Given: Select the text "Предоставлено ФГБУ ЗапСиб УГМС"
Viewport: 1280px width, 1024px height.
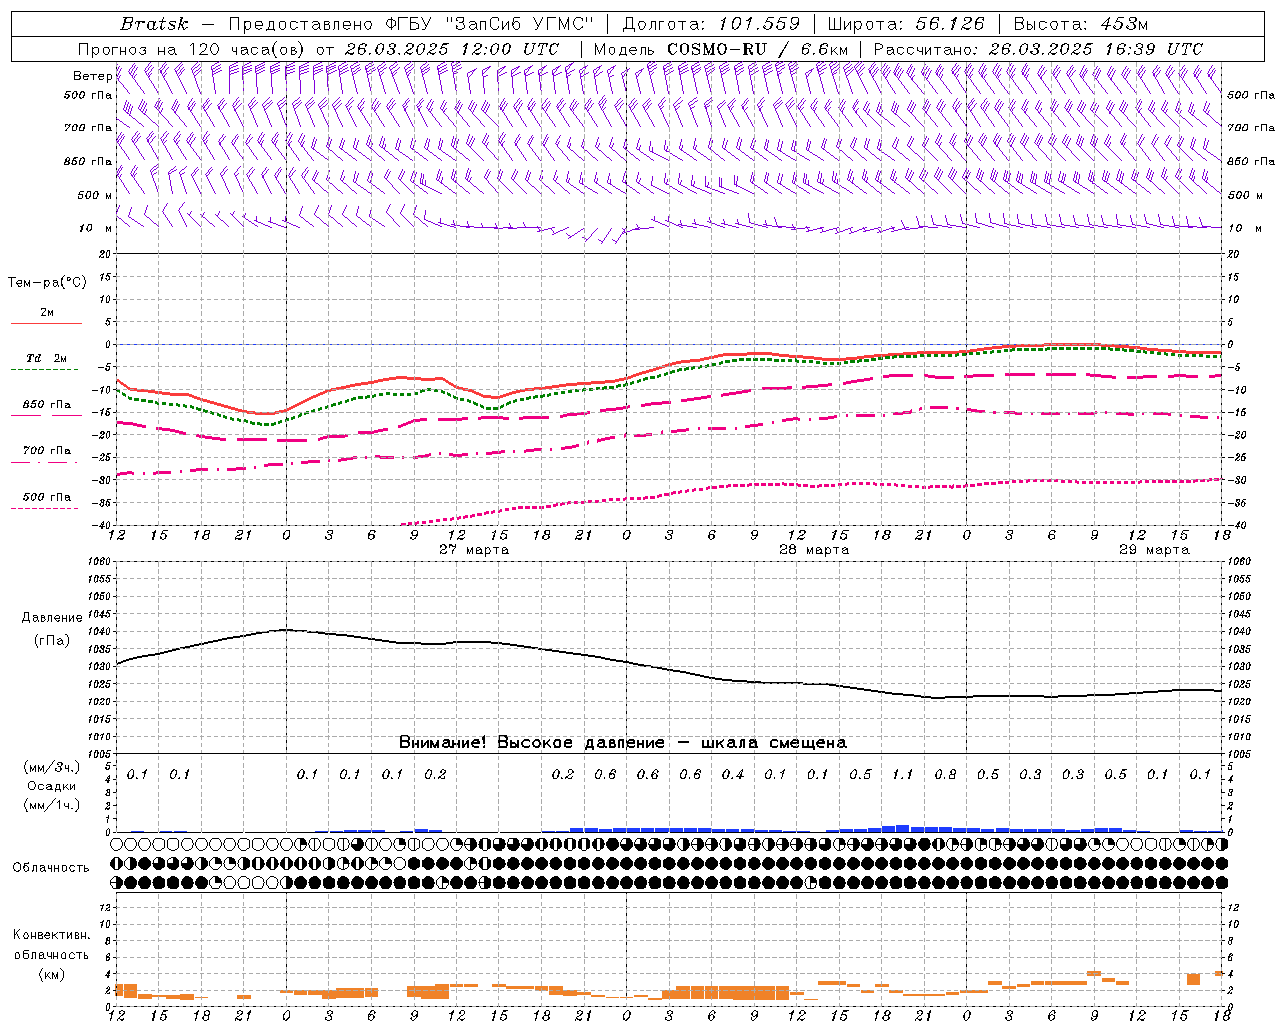Looking at the screenshot, I should tap(411, 24).
